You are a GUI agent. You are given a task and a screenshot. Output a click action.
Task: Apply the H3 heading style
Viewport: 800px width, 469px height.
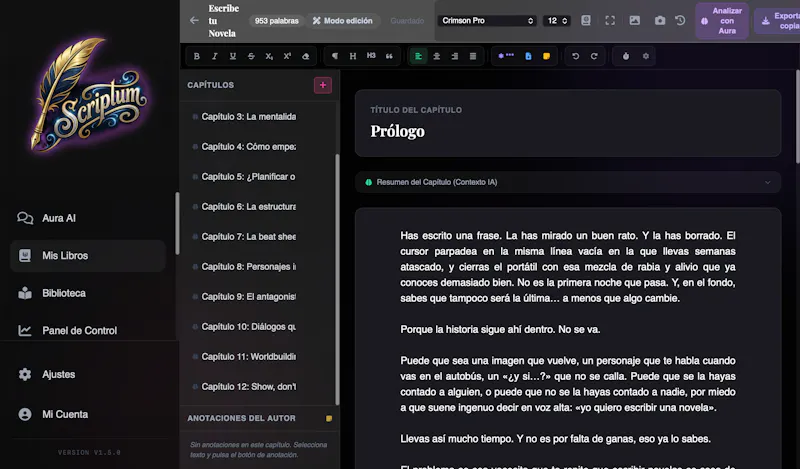point(371,56)
